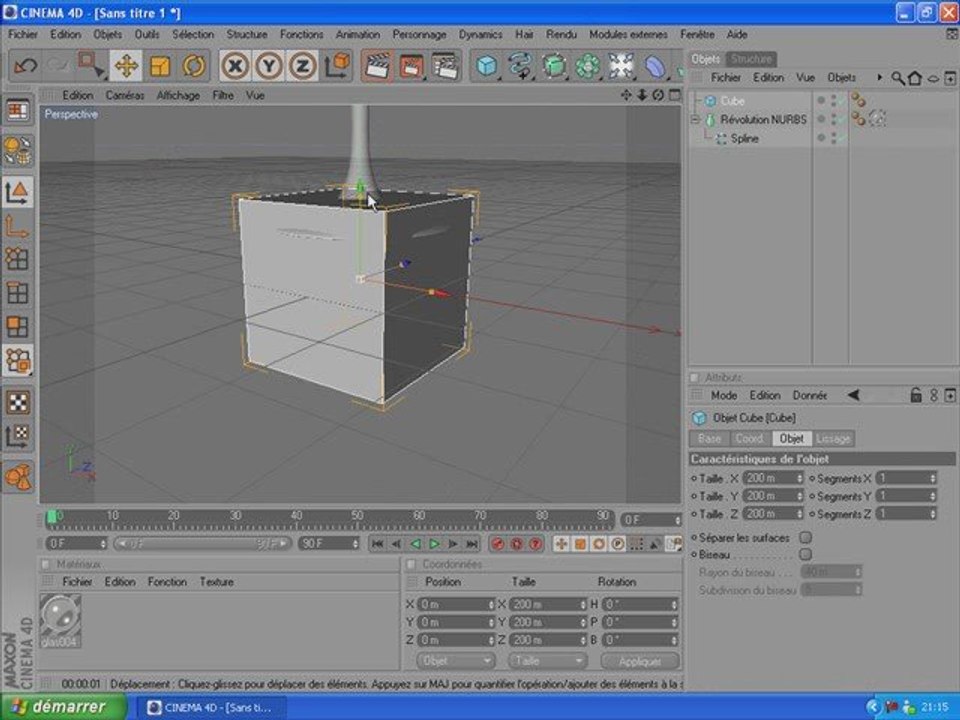
Task: Enable the Biseau checkbox
Action: click(806, 555)
